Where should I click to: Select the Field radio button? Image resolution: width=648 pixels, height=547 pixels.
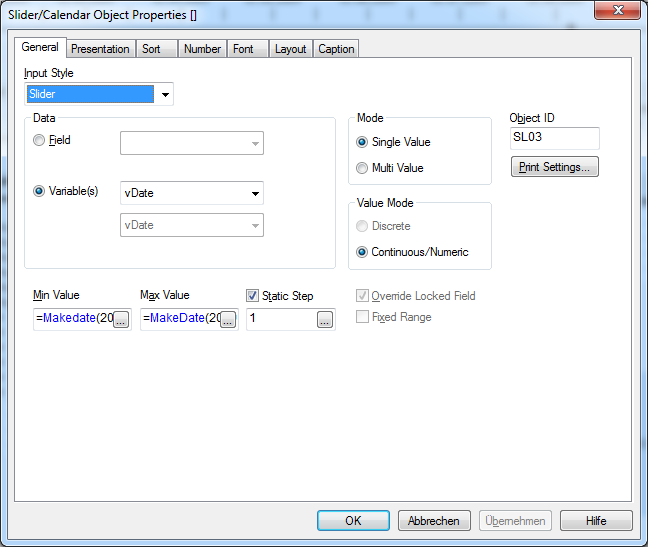point(39,140)
